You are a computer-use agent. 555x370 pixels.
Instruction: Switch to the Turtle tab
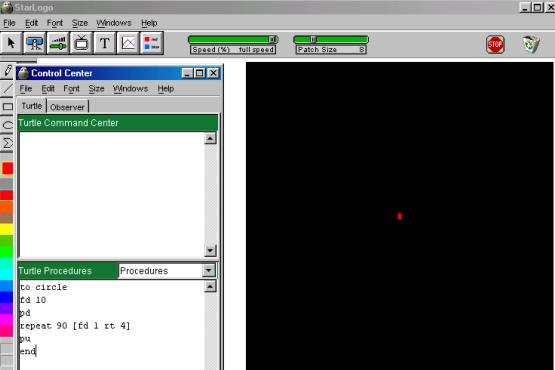(x=32, y=106)
